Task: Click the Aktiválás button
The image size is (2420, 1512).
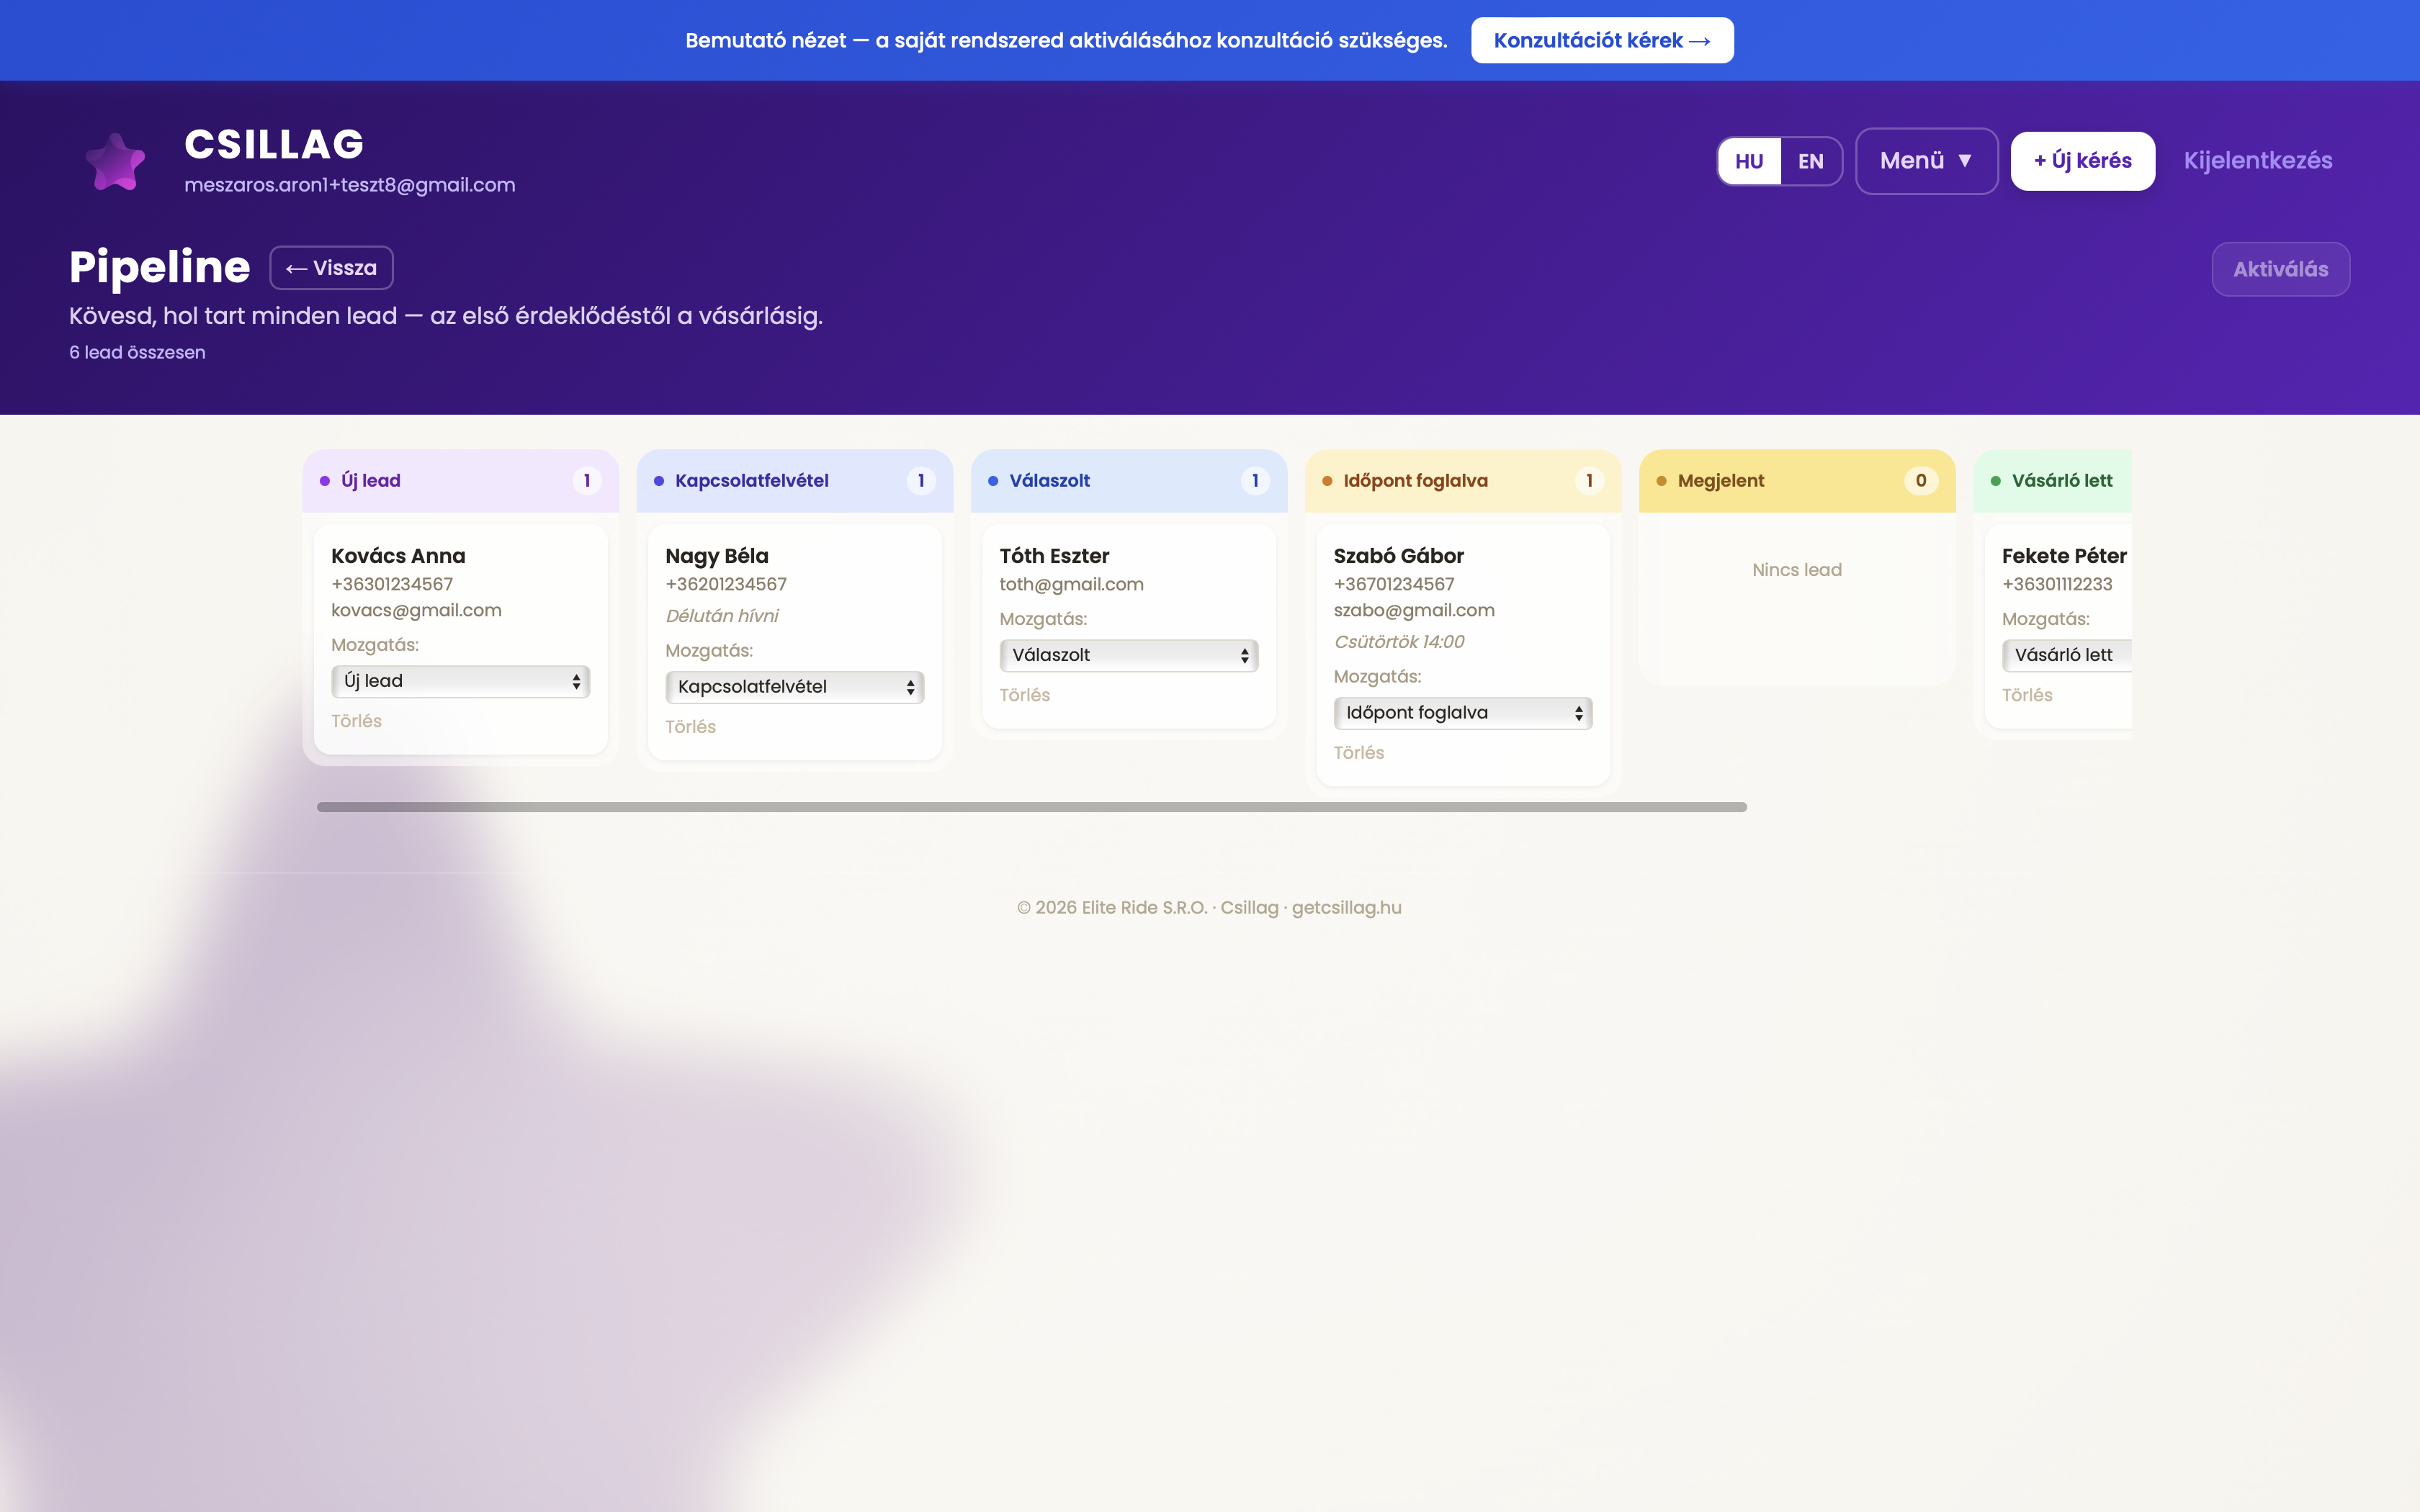Action: [x=2280, y=269]
